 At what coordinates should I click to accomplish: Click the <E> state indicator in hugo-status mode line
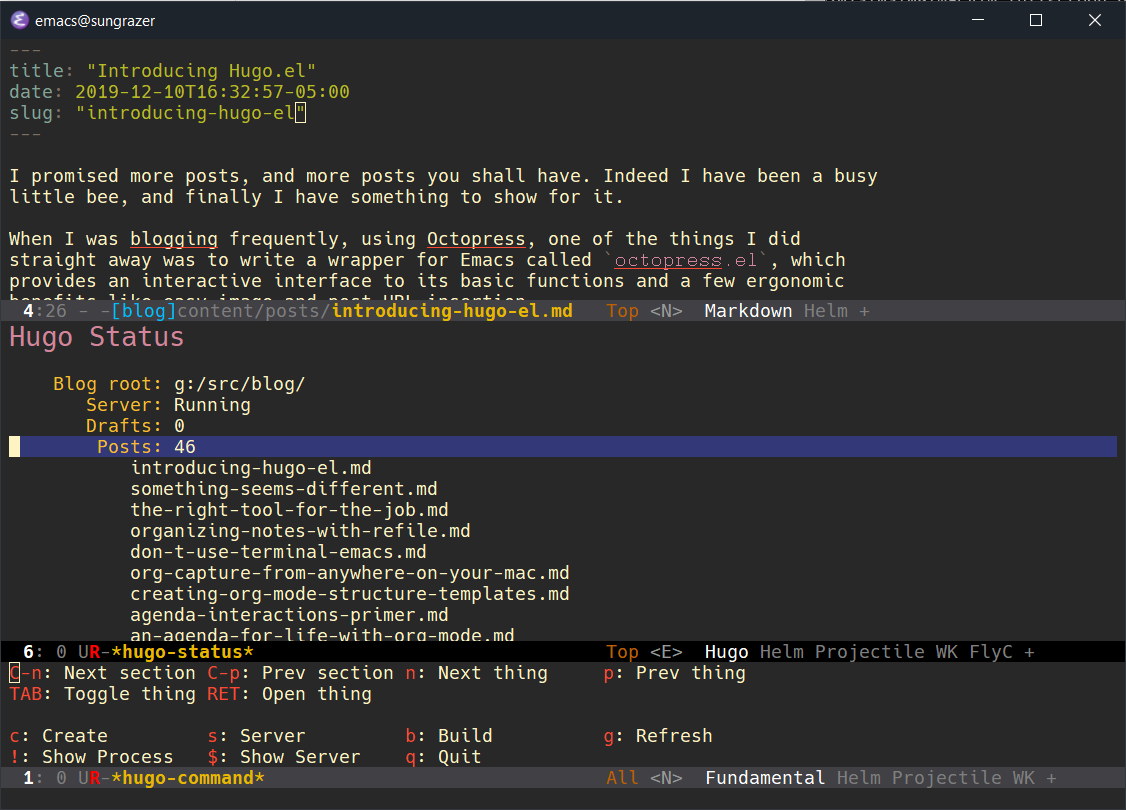click(666, 652)
